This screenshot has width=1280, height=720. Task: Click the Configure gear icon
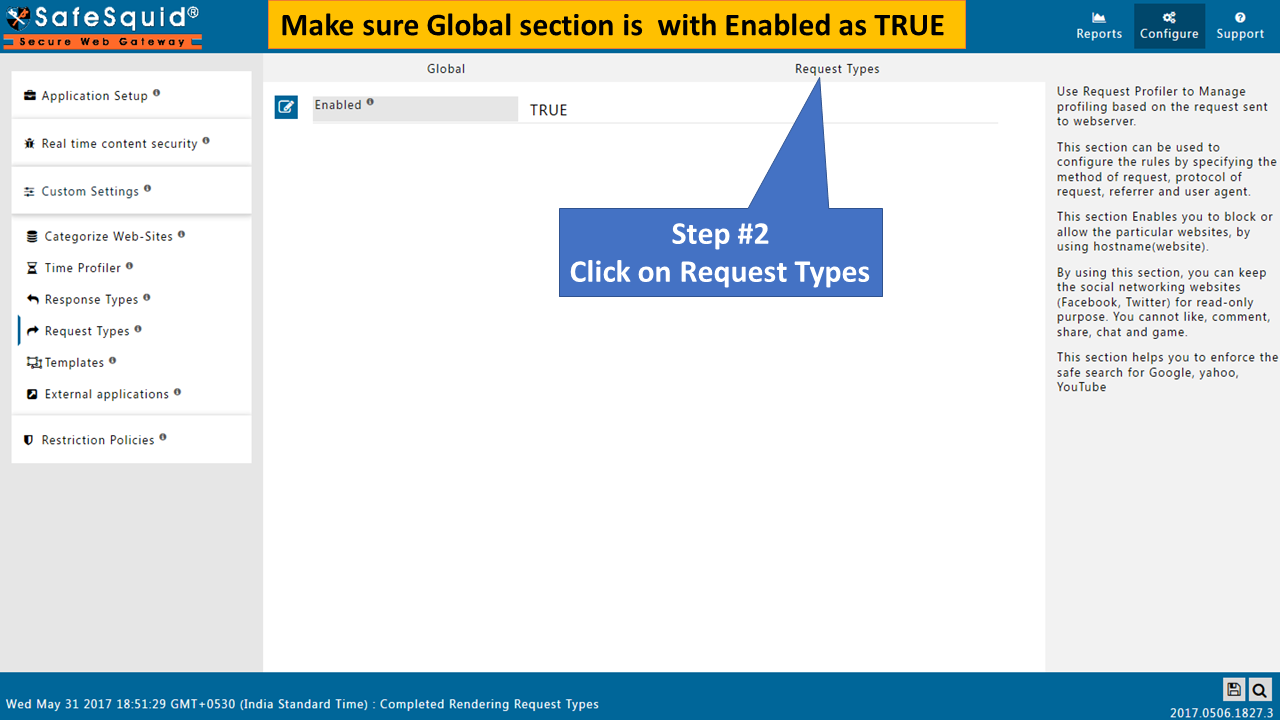(x=1168, y=24)
